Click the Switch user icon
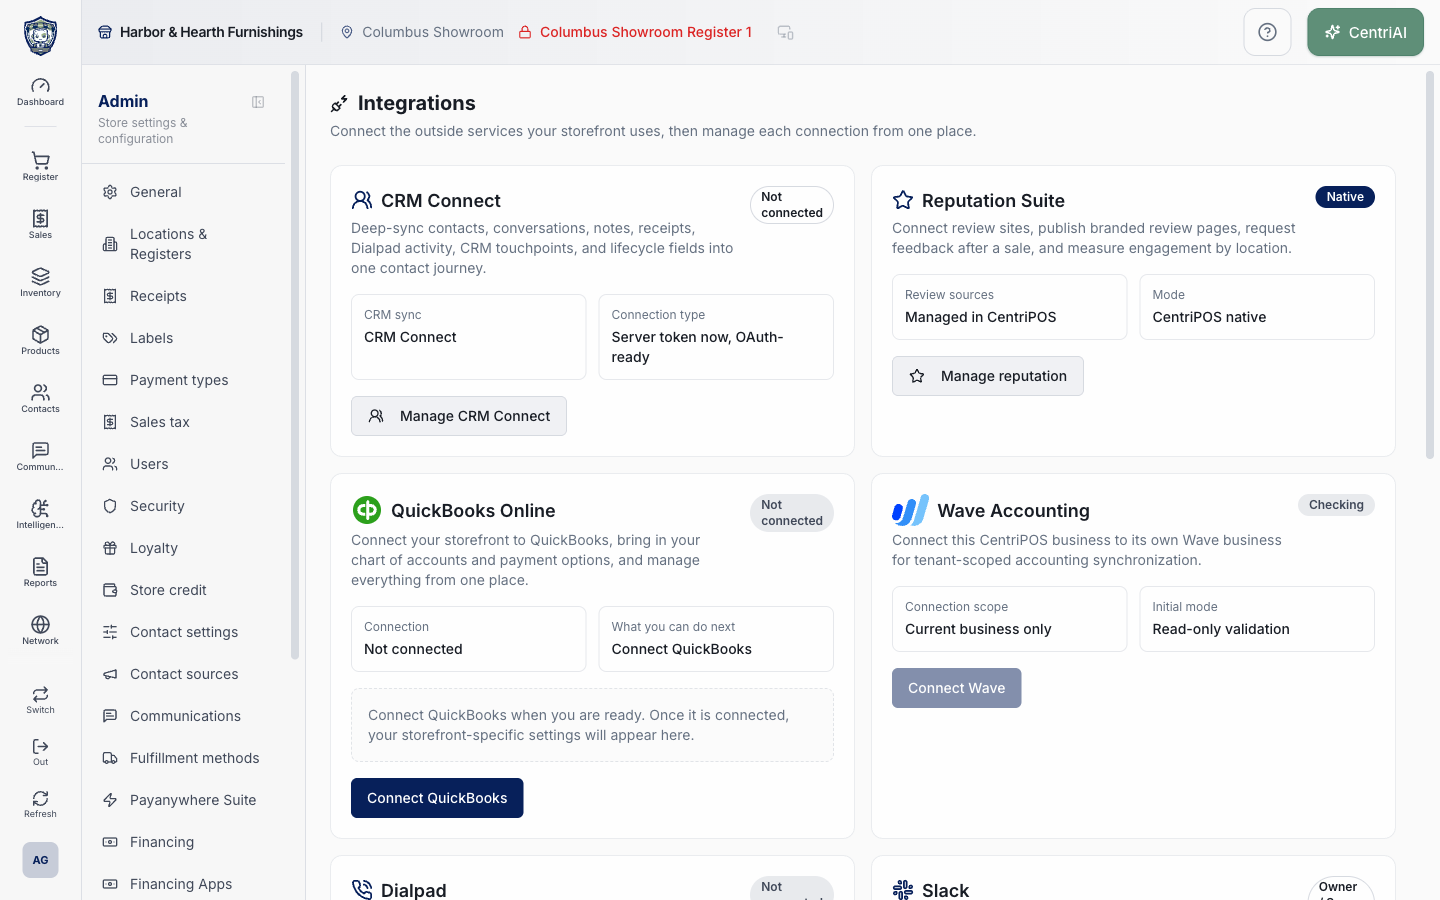 pos(40,700)
